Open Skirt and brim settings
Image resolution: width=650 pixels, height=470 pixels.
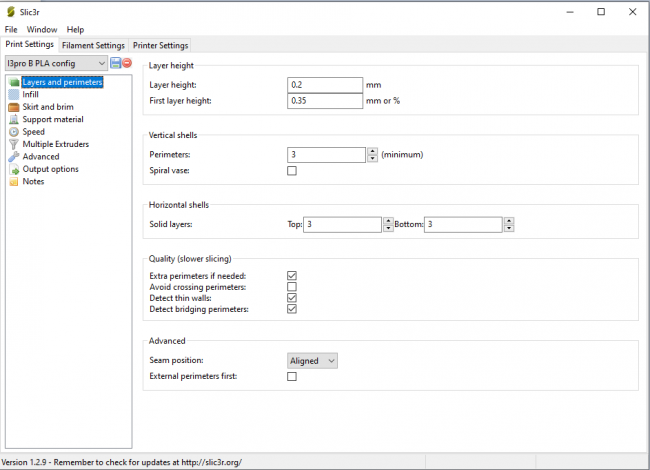click(x=47, y=107)
